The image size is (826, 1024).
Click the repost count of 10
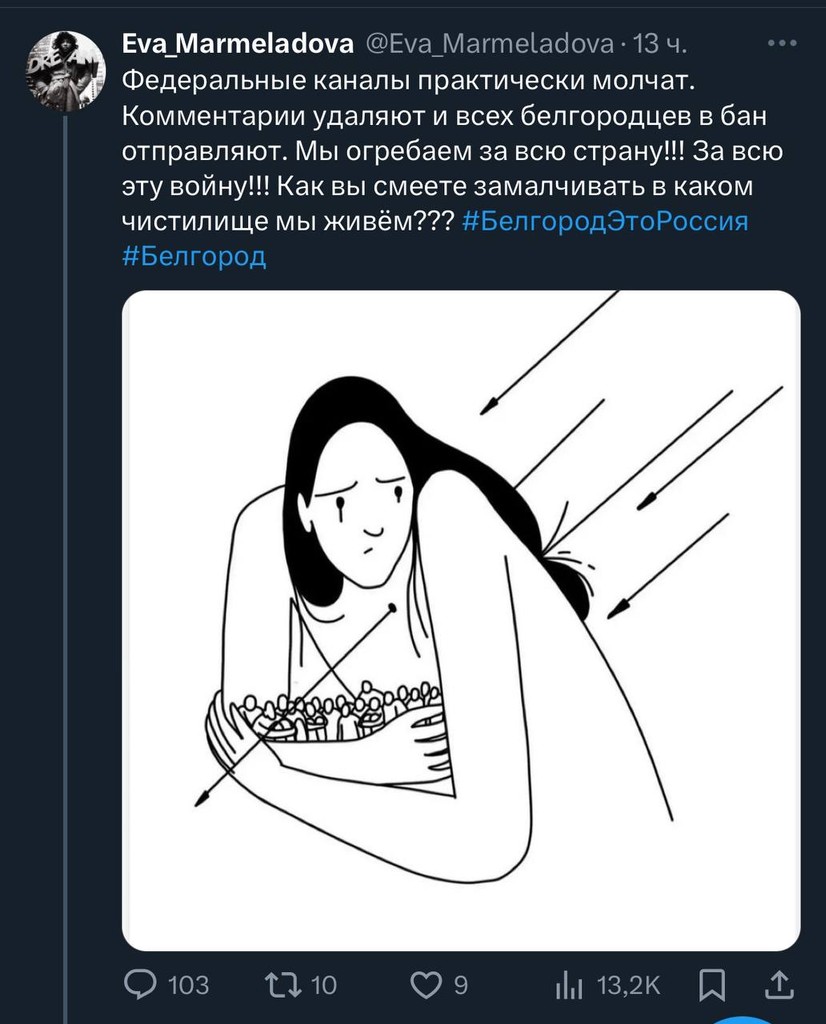[x=323, y=985]
